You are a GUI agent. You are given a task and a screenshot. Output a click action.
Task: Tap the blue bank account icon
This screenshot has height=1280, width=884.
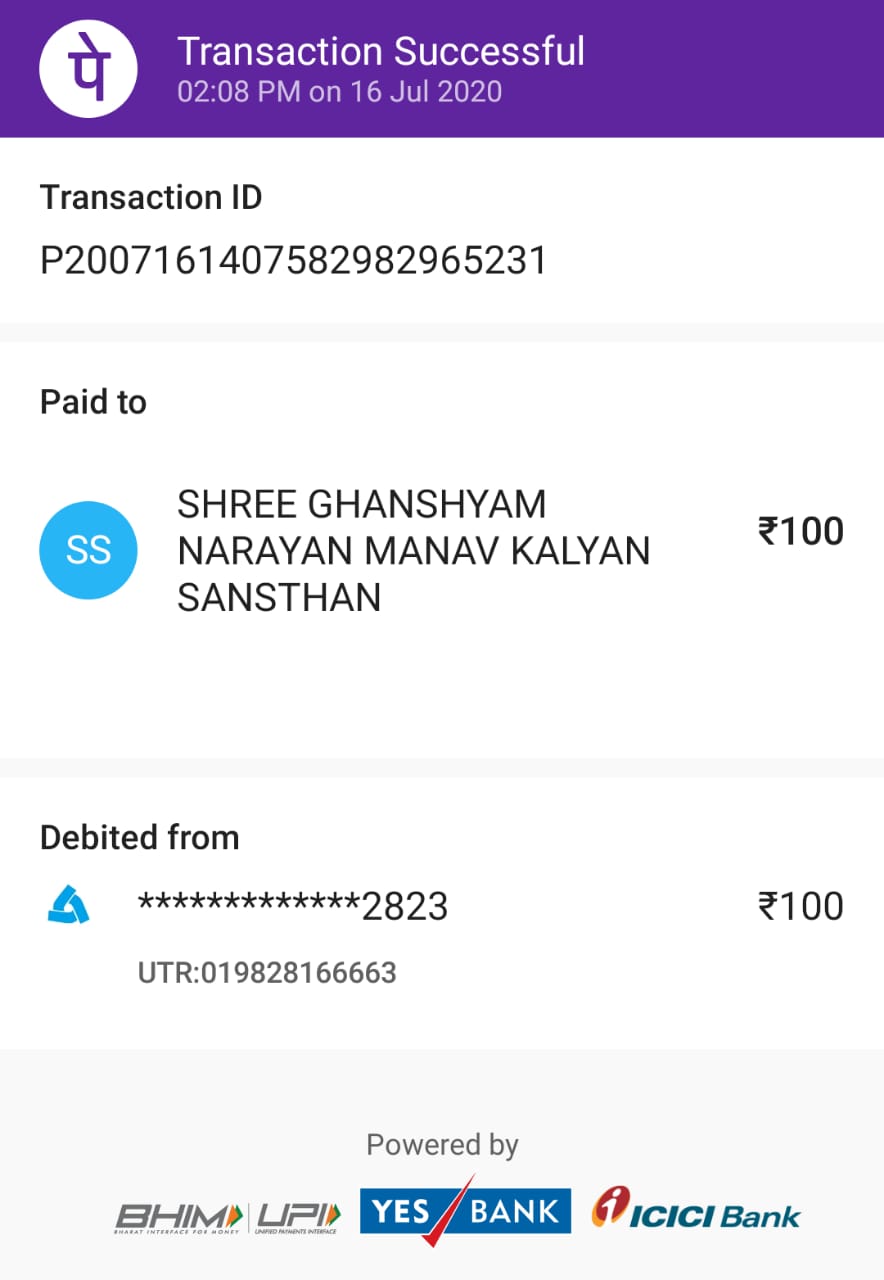69,906
